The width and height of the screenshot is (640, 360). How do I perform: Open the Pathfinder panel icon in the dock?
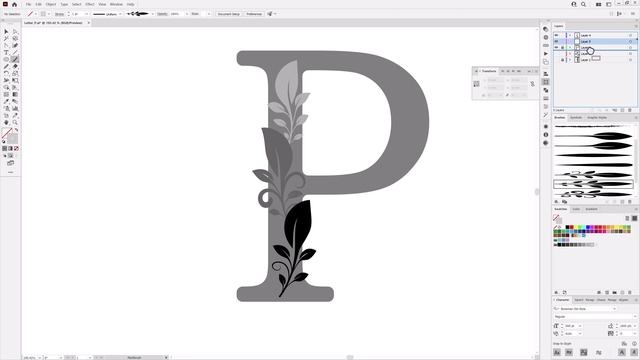[x=546, y=90]
